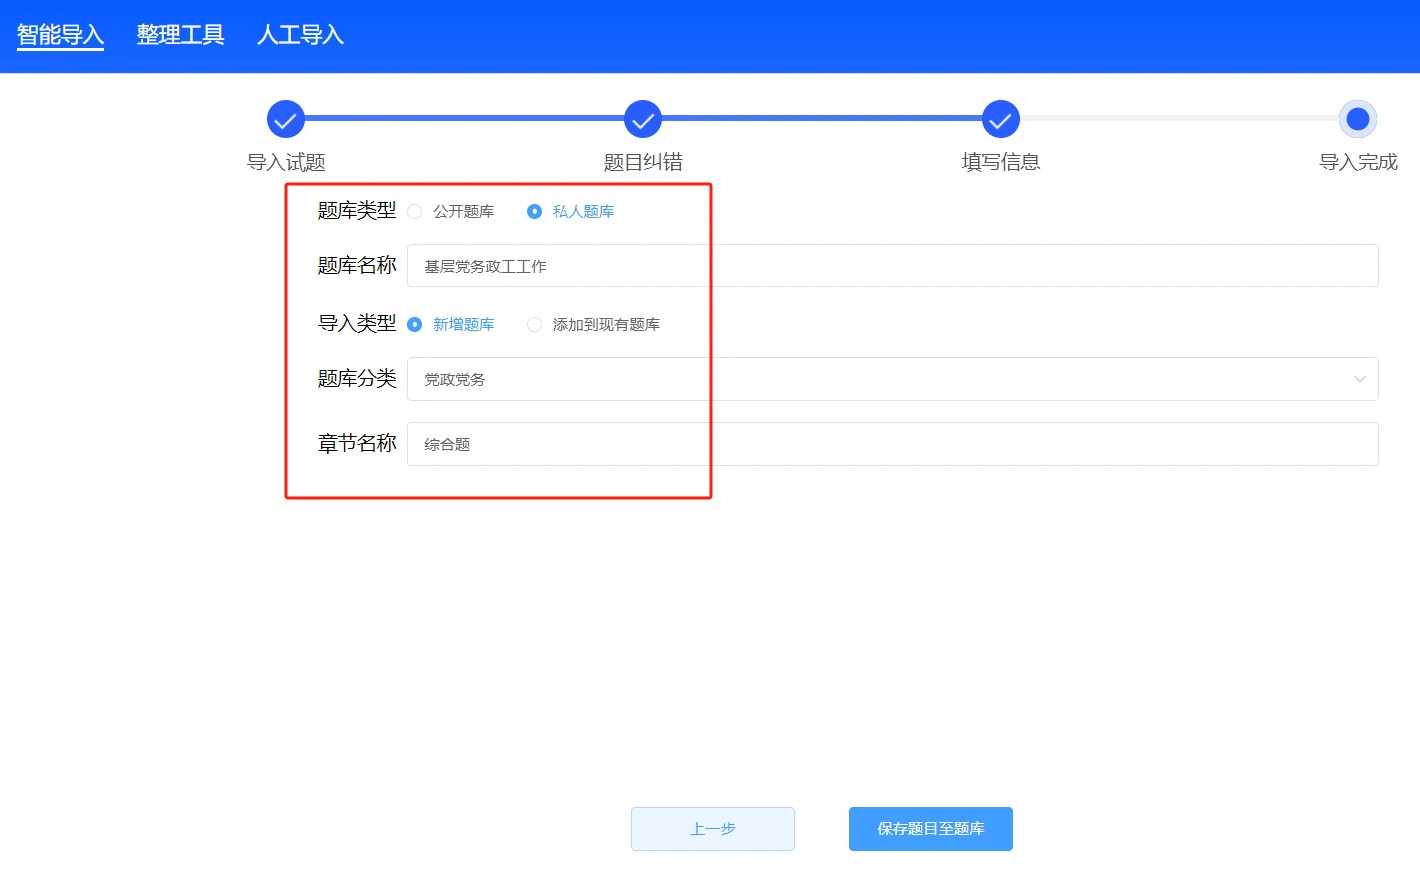1420x885 pixels.
Task: Click the 题目纠错 step checkmark icon
Action: coord(643,119)
